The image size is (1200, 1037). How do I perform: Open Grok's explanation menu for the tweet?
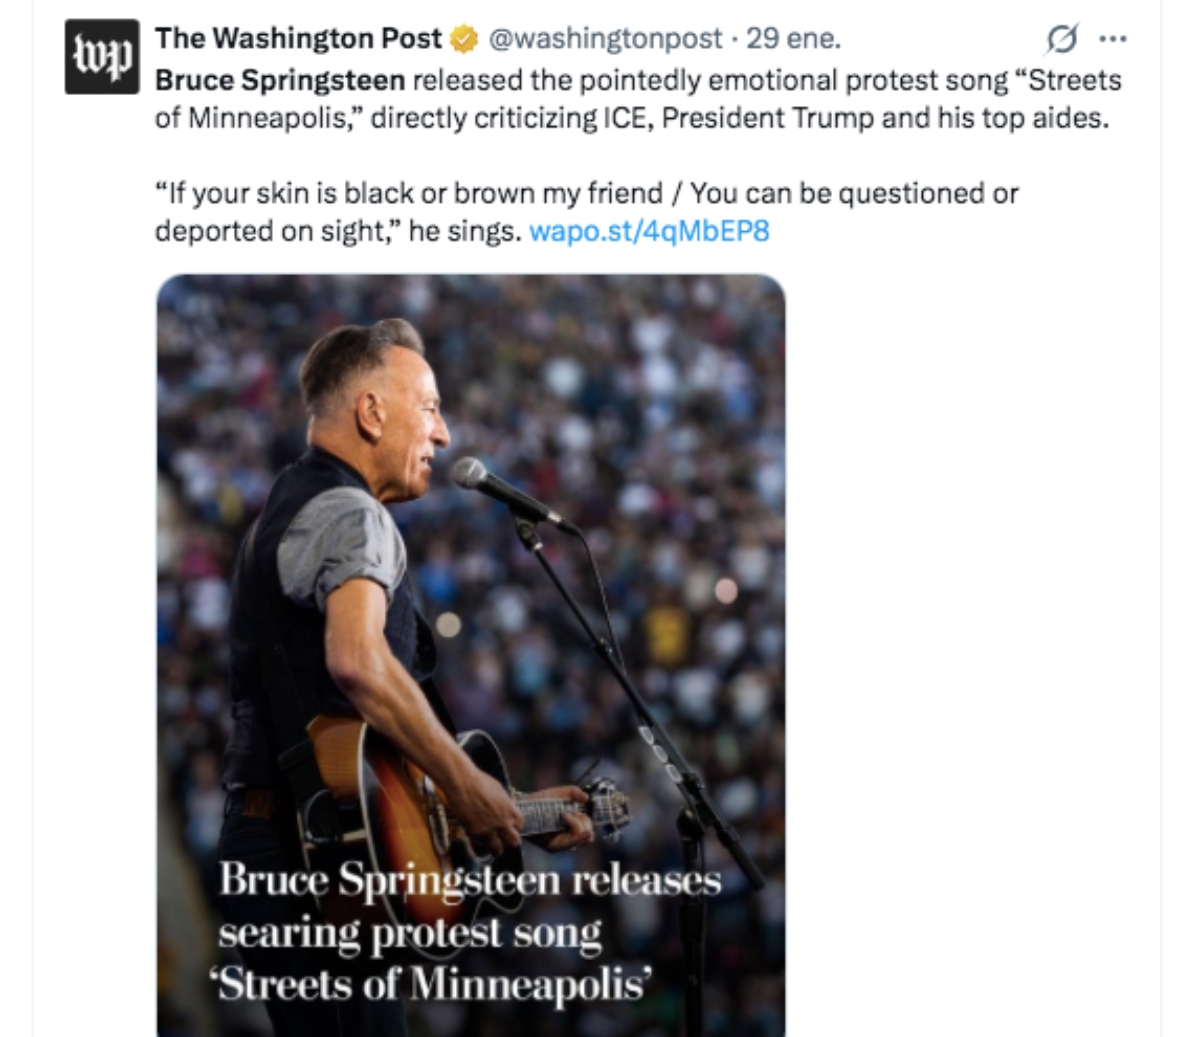1063,38
